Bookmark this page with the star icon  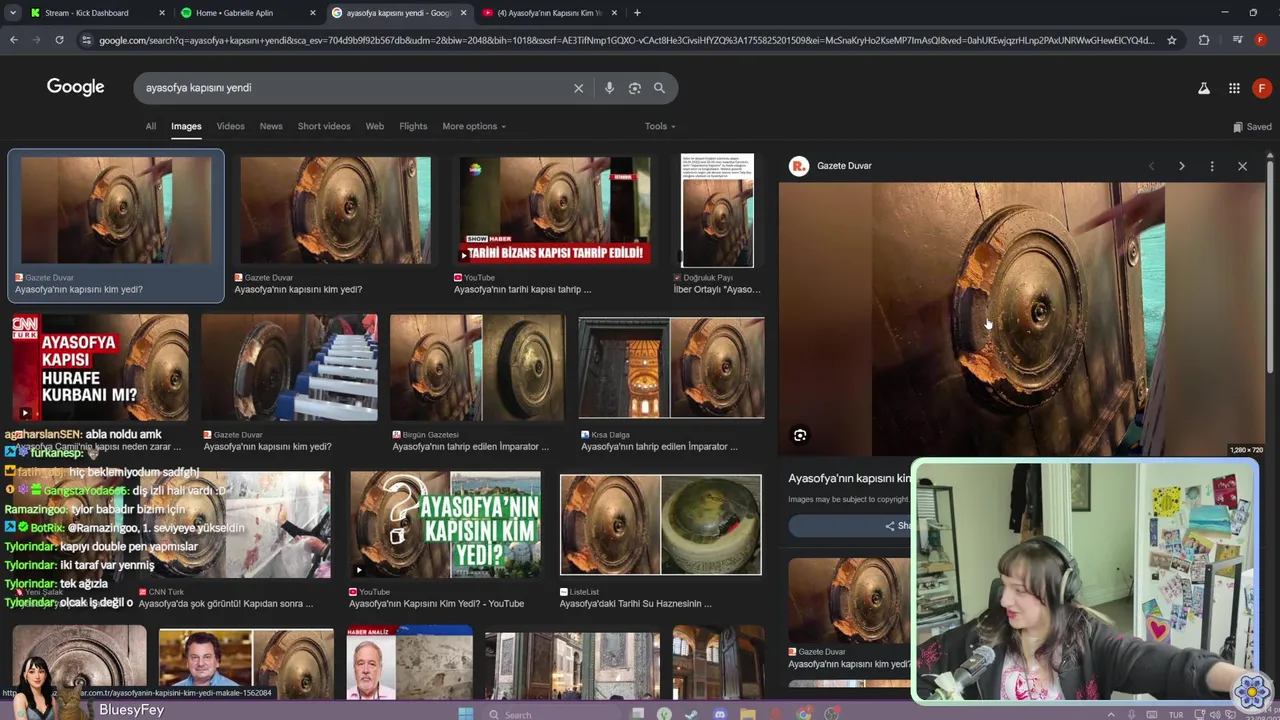coord(1171,40)
